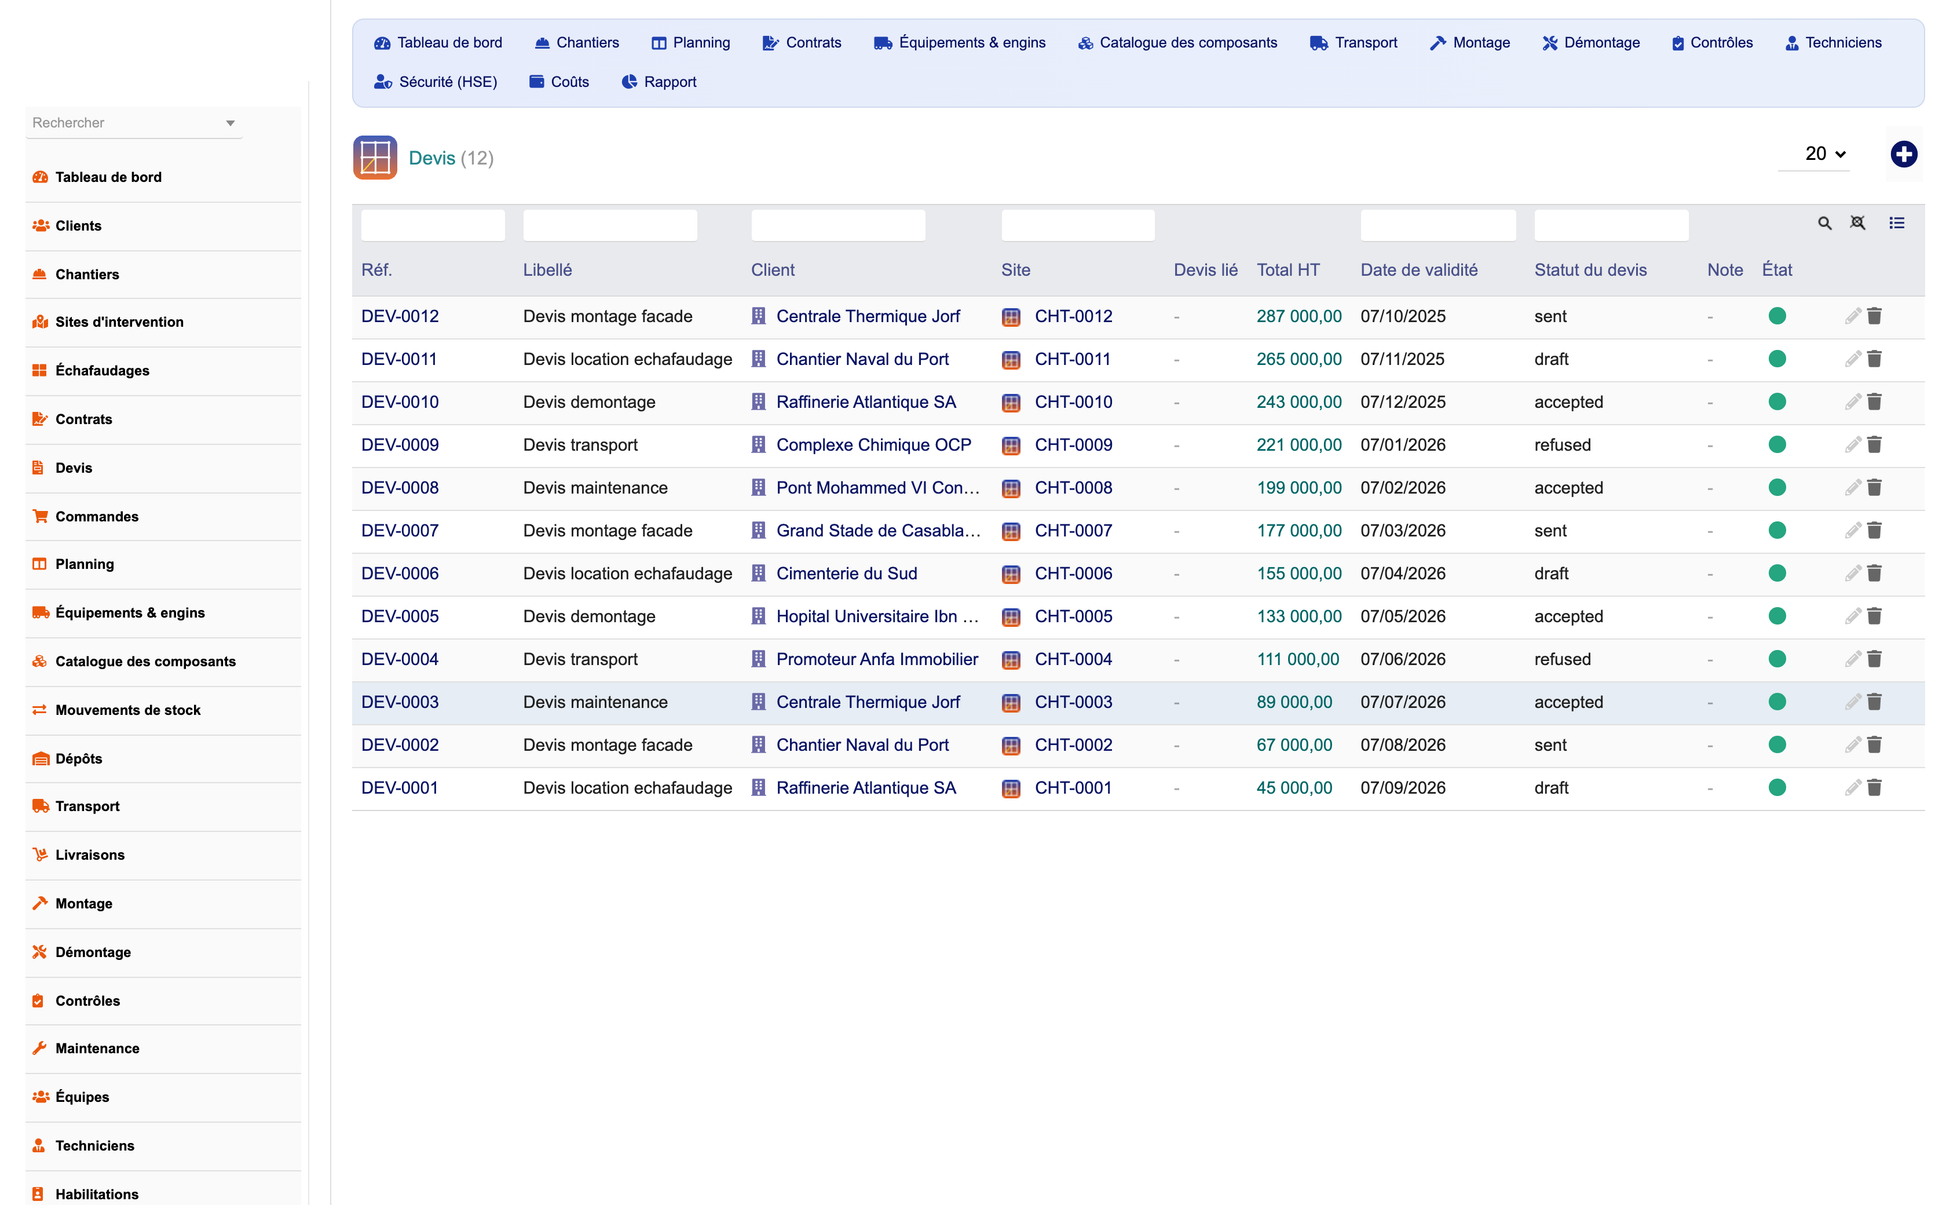Click the Libellé filter input field
1946x1205 pixels.
[610, 225]
